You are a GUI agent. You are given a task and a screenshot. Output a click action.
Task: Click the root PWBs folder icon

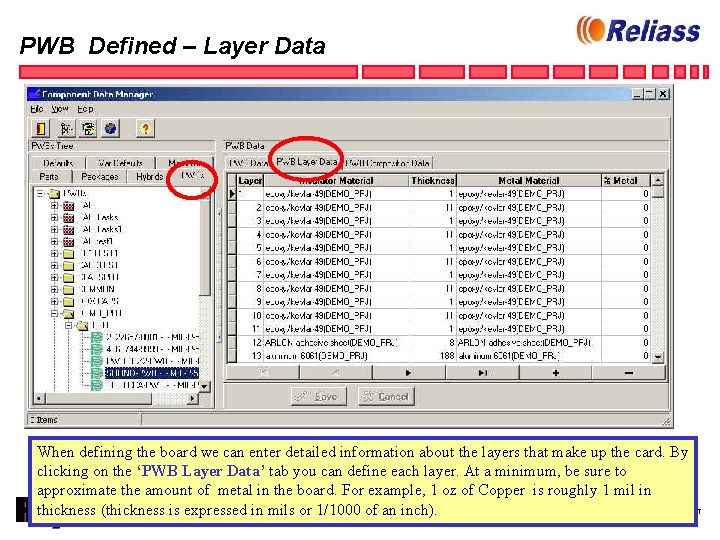54,193
